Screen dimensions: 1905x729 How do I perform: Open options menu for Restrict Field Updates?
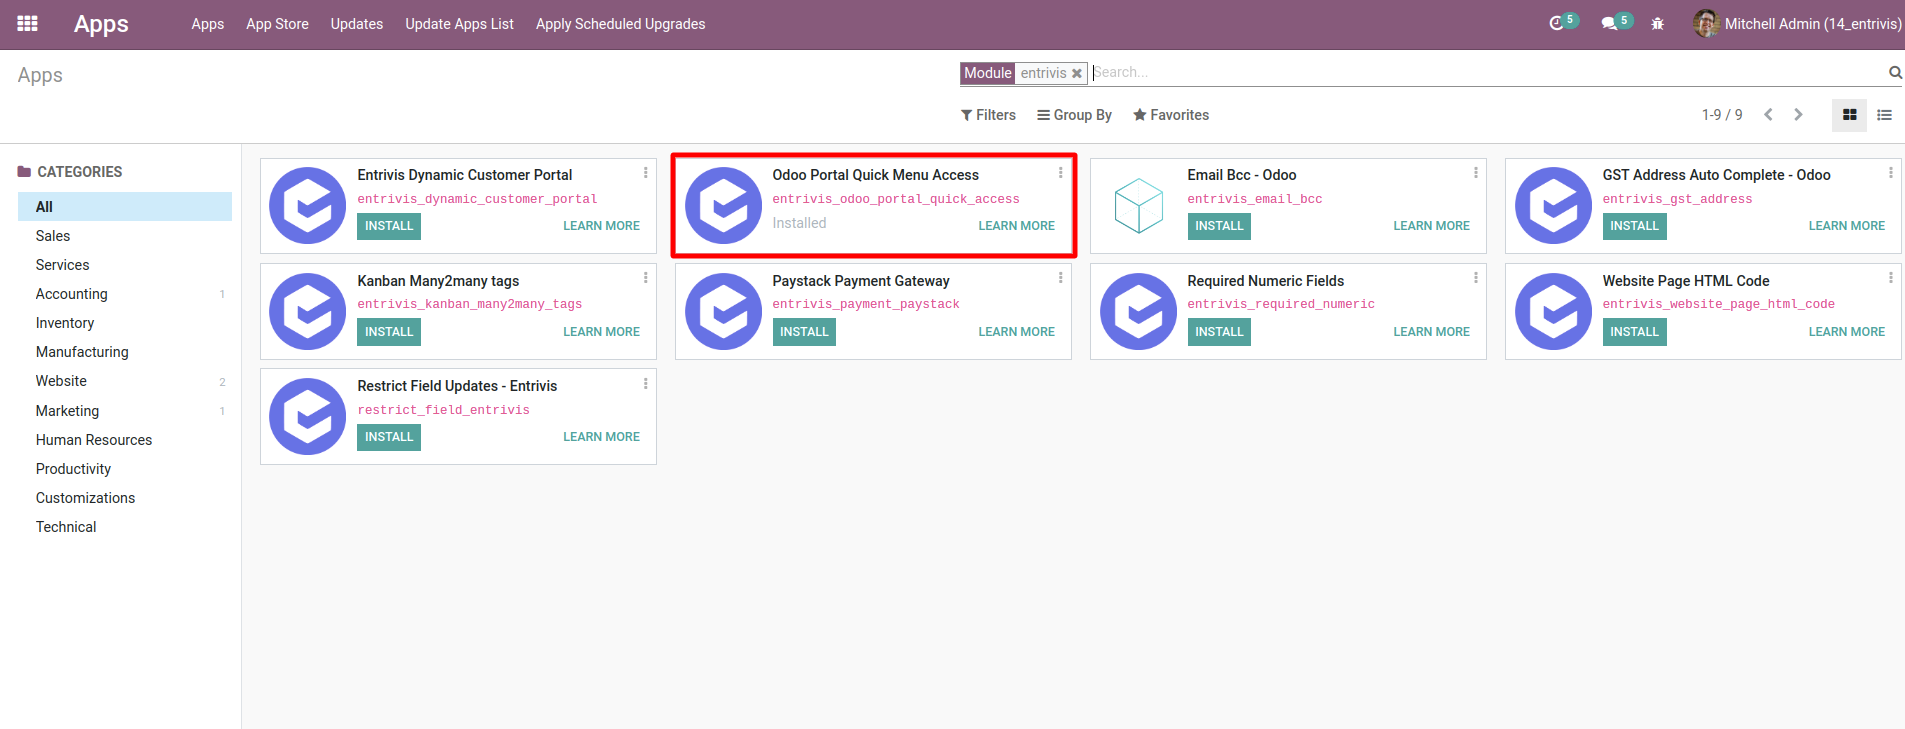pos(646,384)
